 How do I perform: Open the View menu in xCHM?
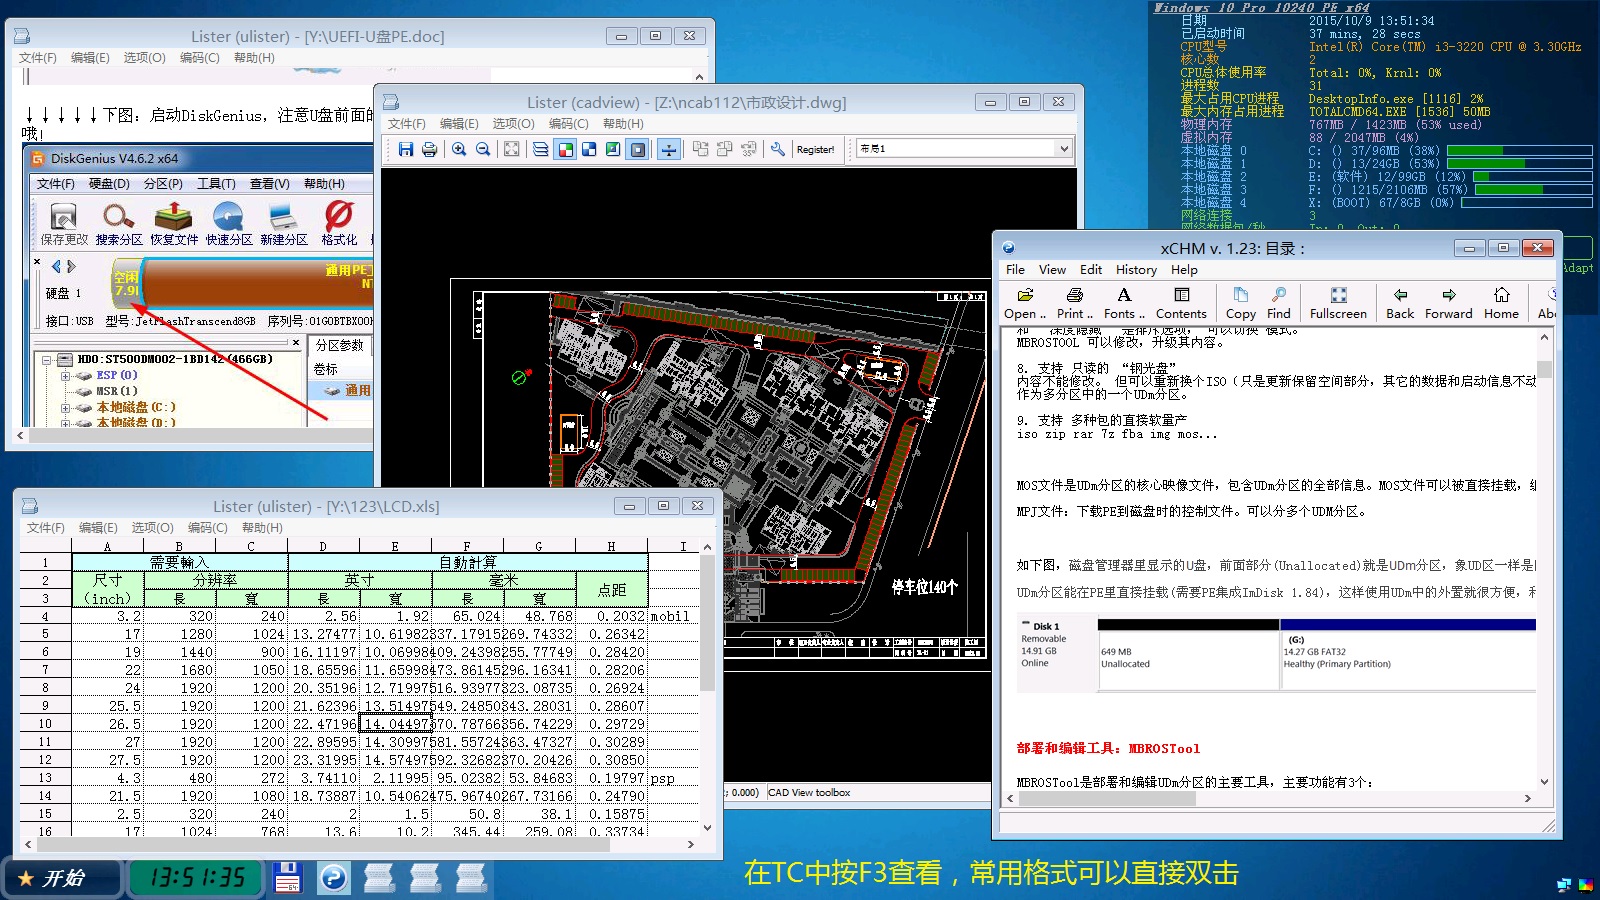pos(1052,270)
